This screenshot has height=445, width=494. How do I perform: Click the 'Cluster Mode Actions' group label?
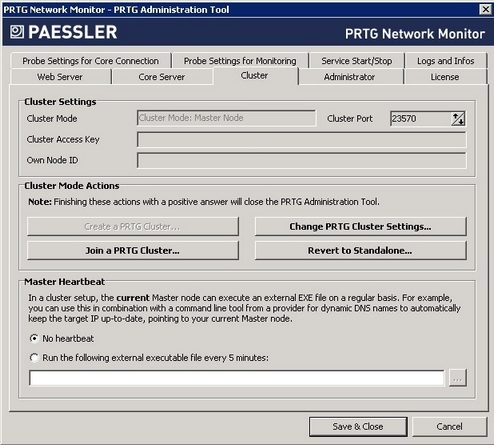point(72,186)
